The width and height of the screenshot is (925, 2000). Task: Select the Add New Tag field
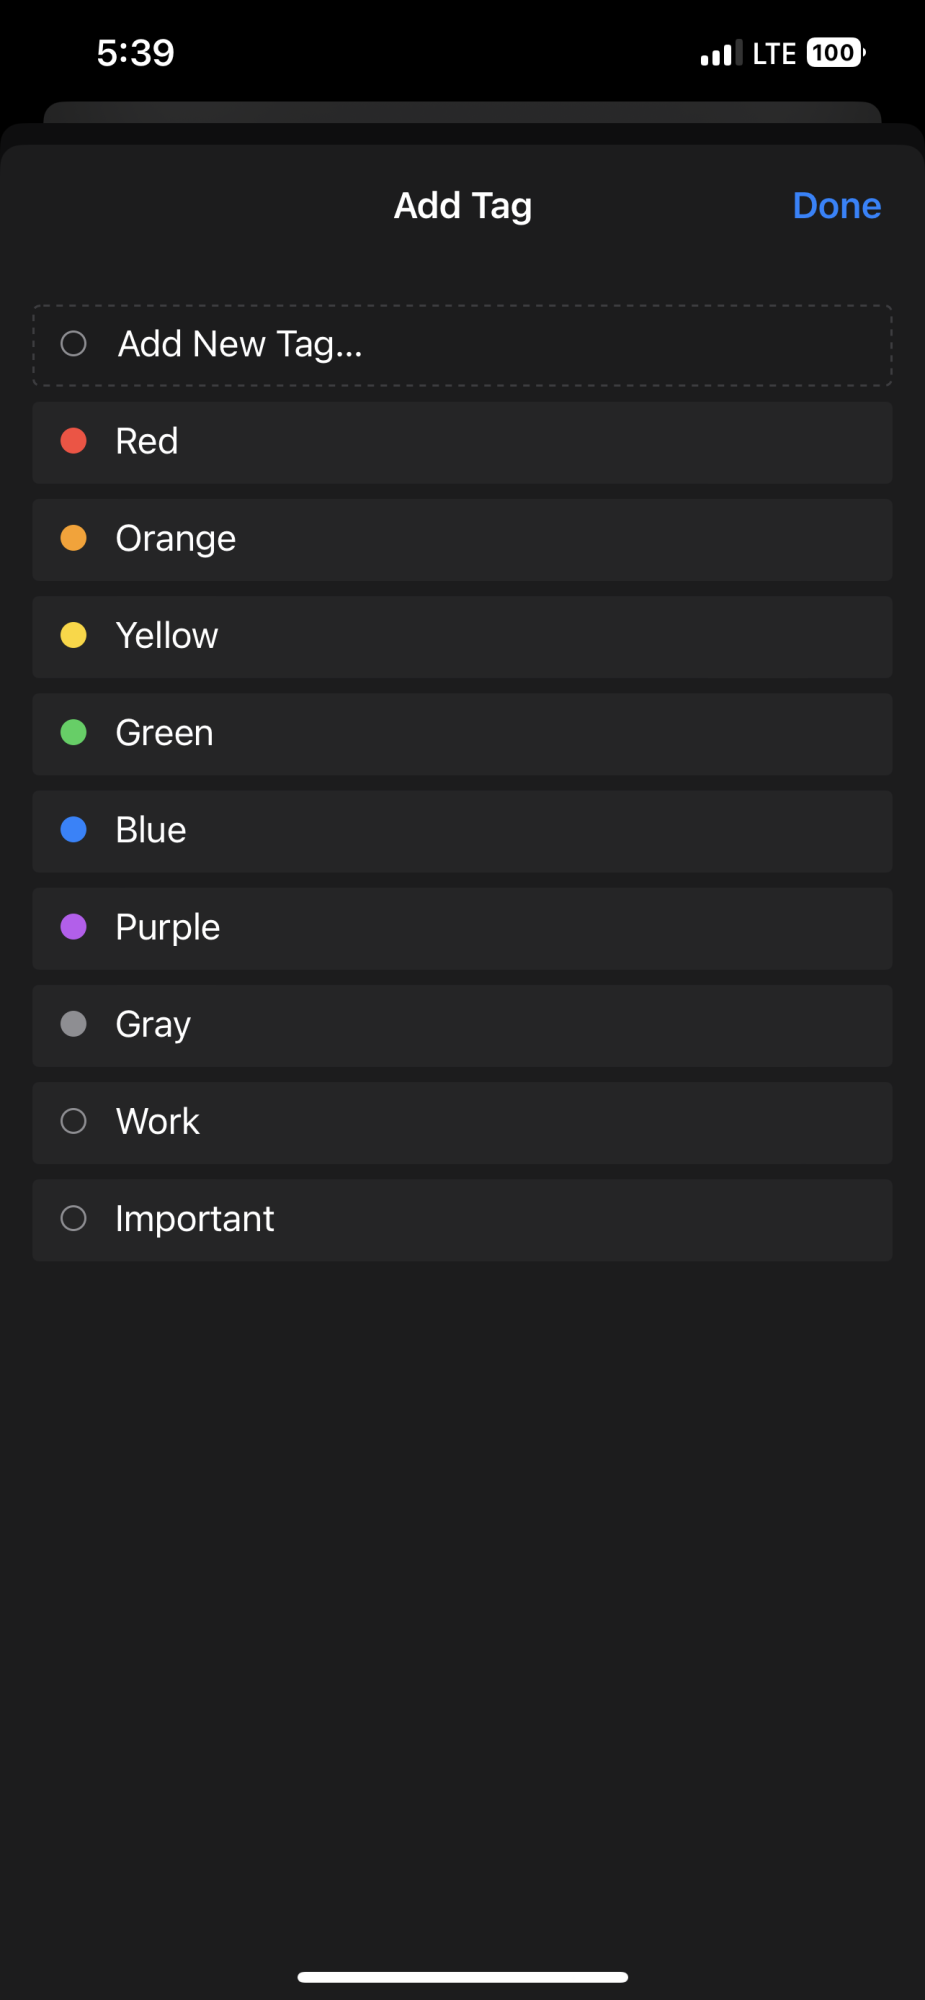[x=462, y=345]
